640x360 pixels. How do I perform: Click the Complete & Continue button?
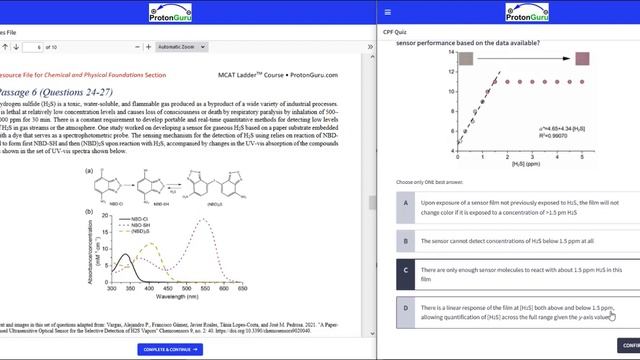pos(170,349)
